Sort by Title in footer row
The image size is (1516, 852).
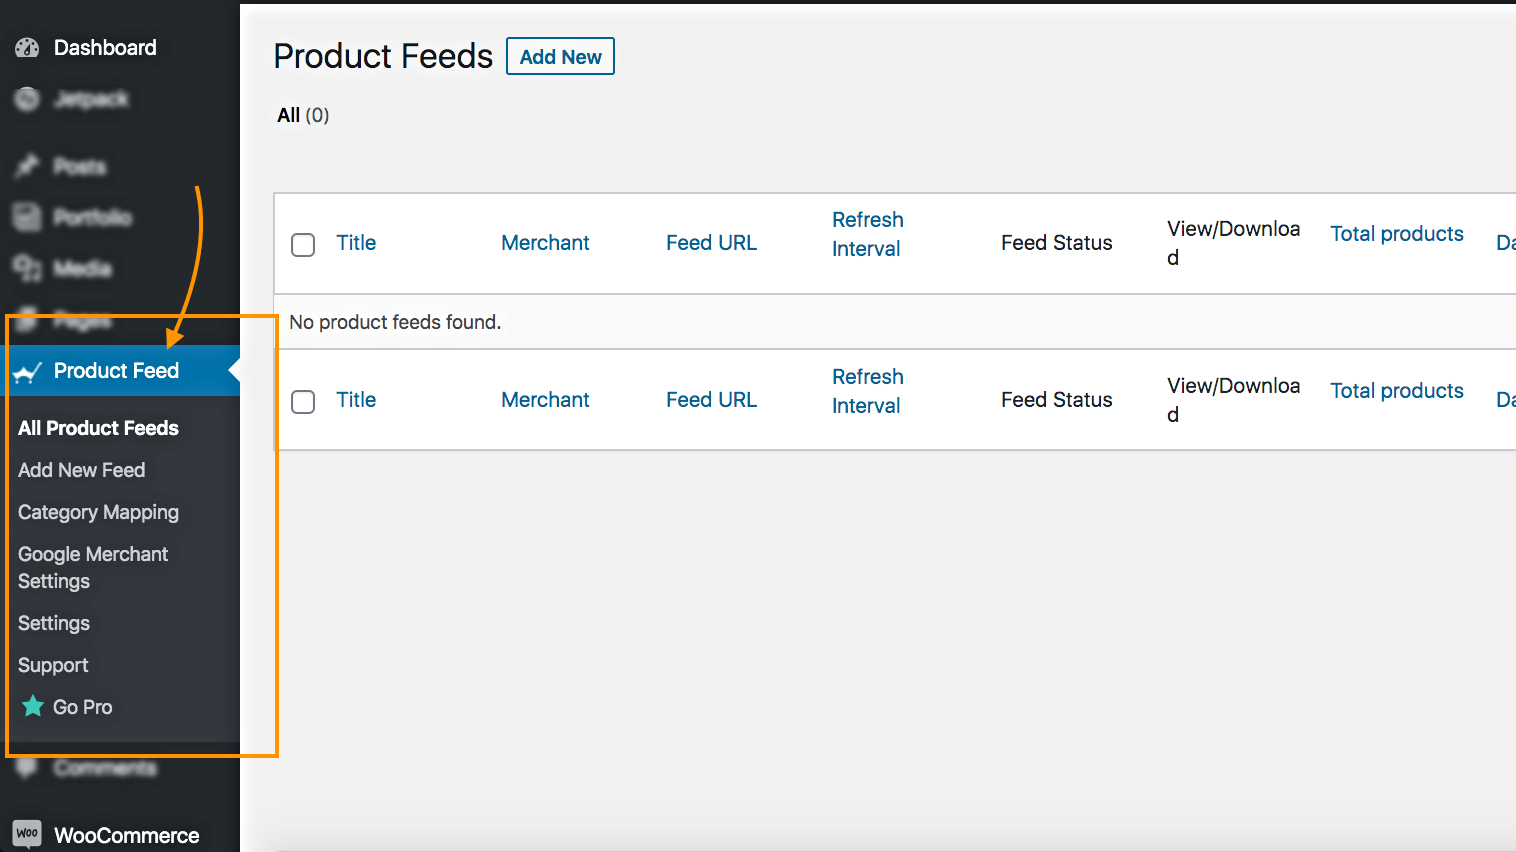(x=356, y=400)
